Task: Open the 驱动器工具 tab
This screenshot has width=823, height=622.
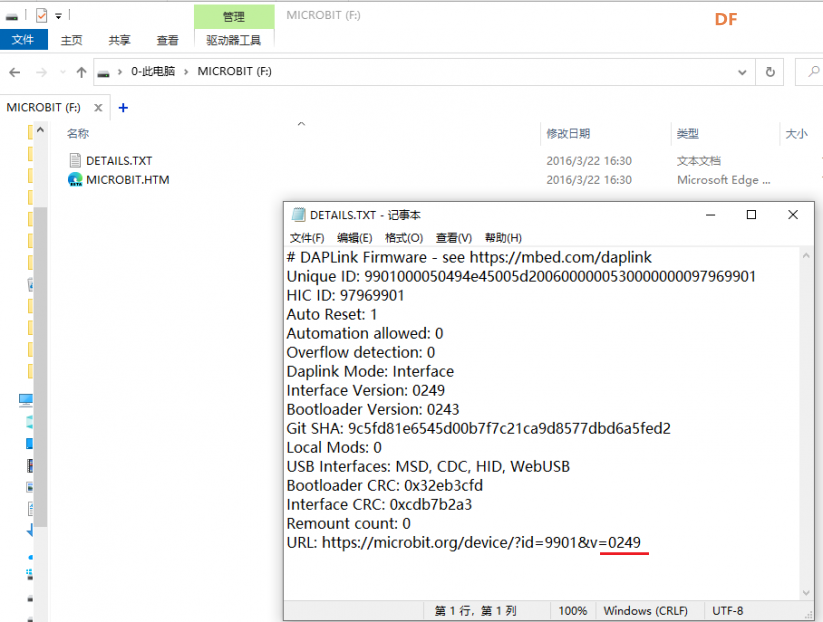Action: coord(234,40)
